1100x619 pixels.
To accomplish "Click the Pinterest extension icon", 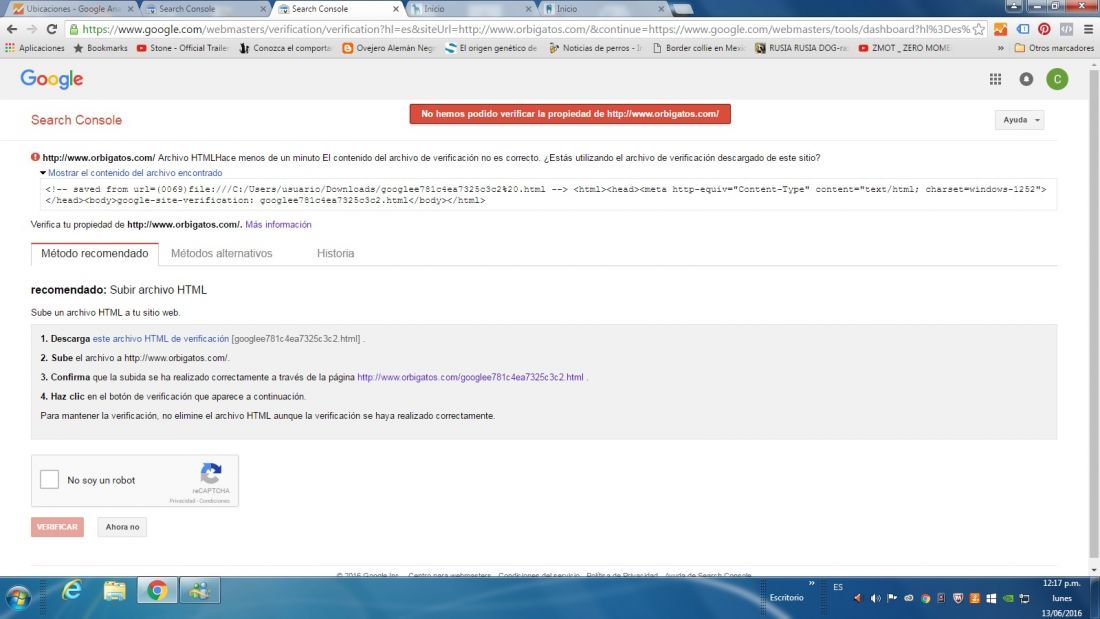I will tap(1045, 29).
